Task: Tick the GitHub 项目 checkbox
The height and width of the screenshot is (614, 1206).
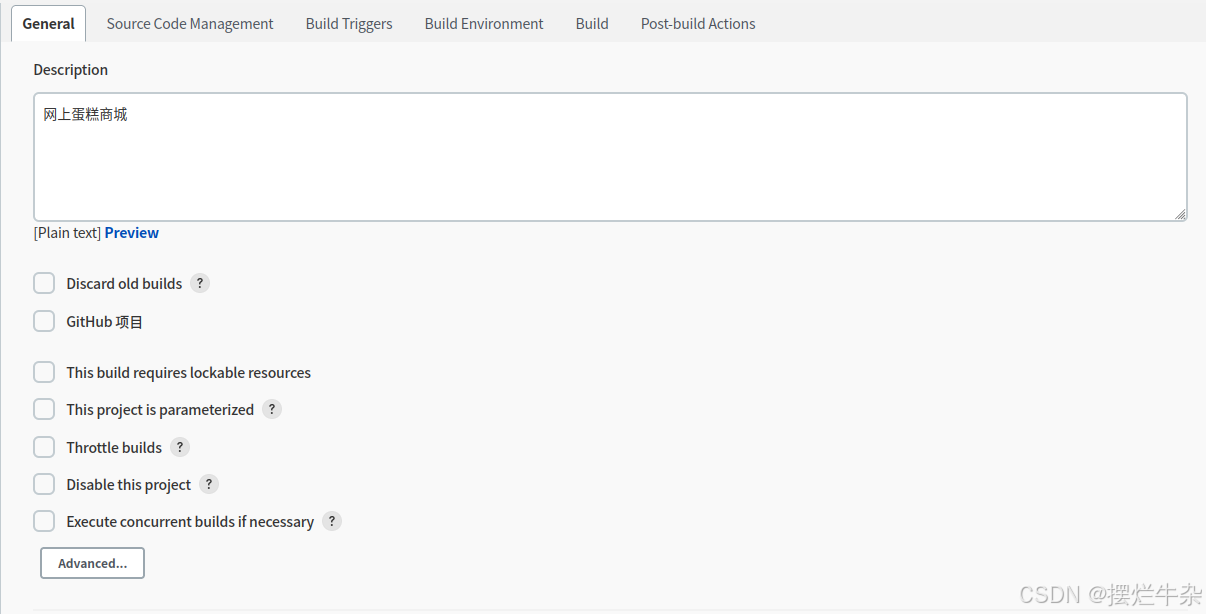Action: (x=44, y=321)
